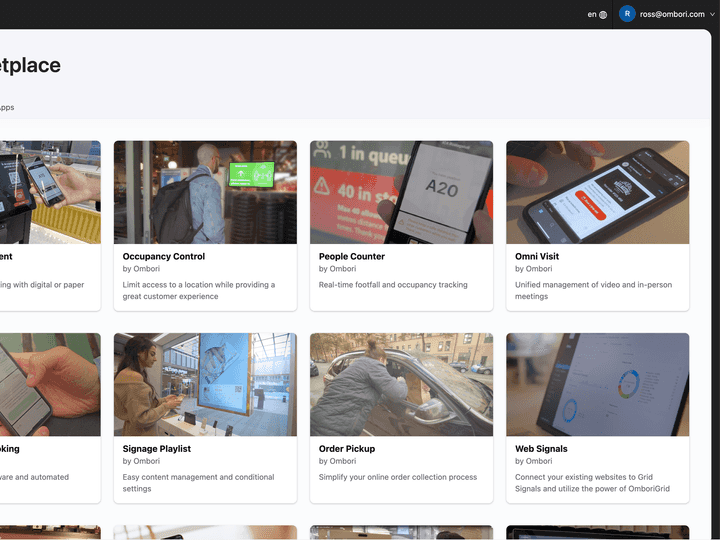720x540 pixels.
Task: Click 'Easy content management and conditional' description
Action: click(x=198, y=483)
